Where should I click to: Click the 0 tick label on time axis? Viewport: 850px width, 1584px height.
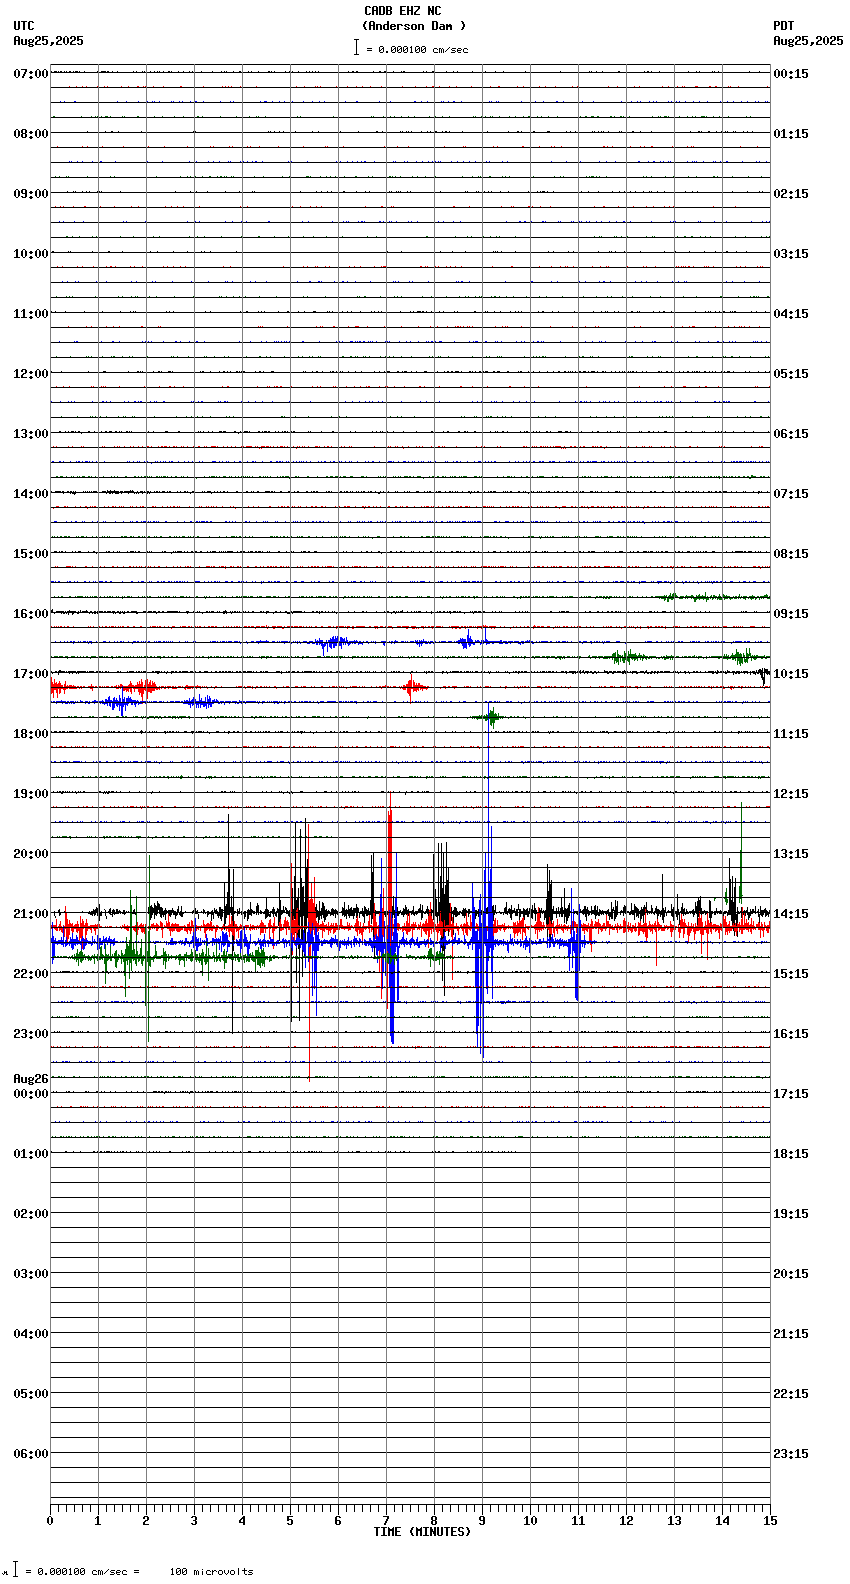coord(50,1521)
